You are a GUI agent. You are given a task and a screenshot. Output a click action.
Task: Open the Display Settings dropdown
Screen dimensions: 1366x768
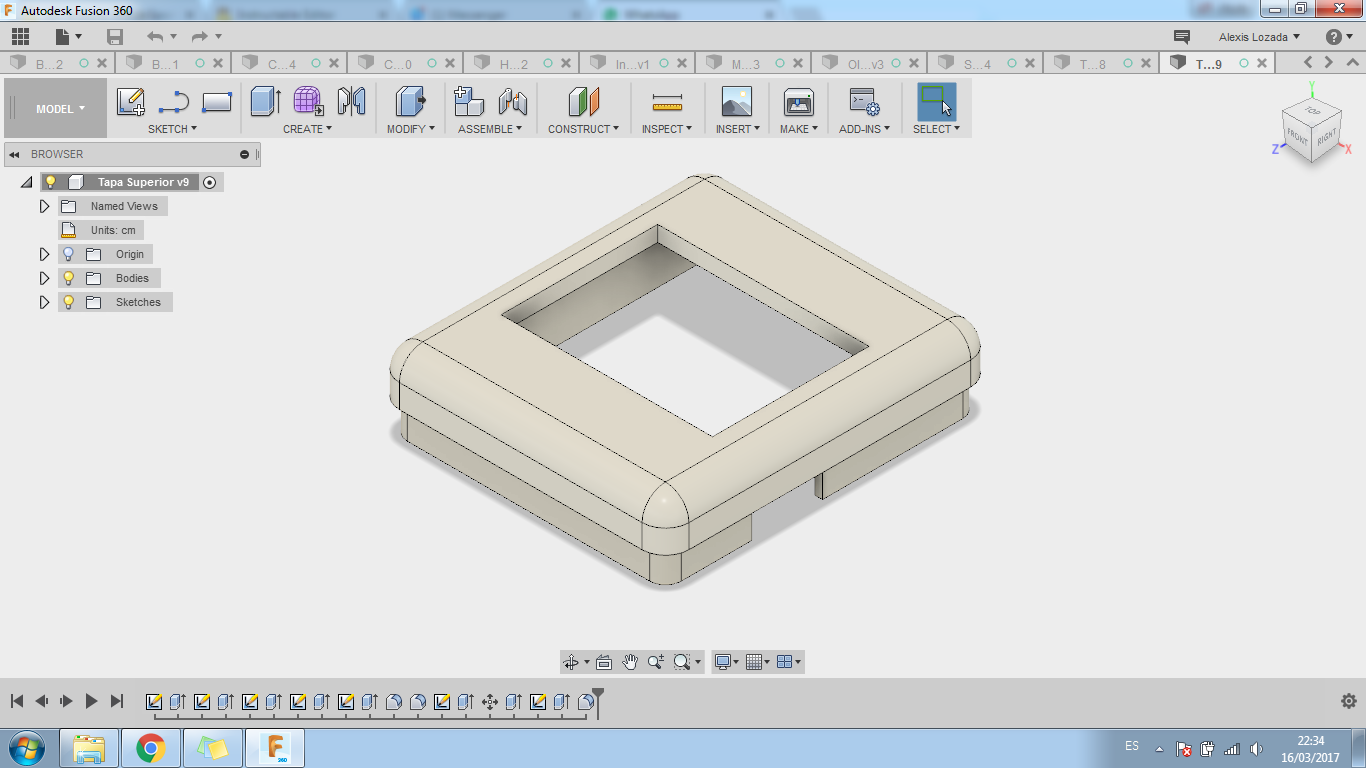coord(725,662)
